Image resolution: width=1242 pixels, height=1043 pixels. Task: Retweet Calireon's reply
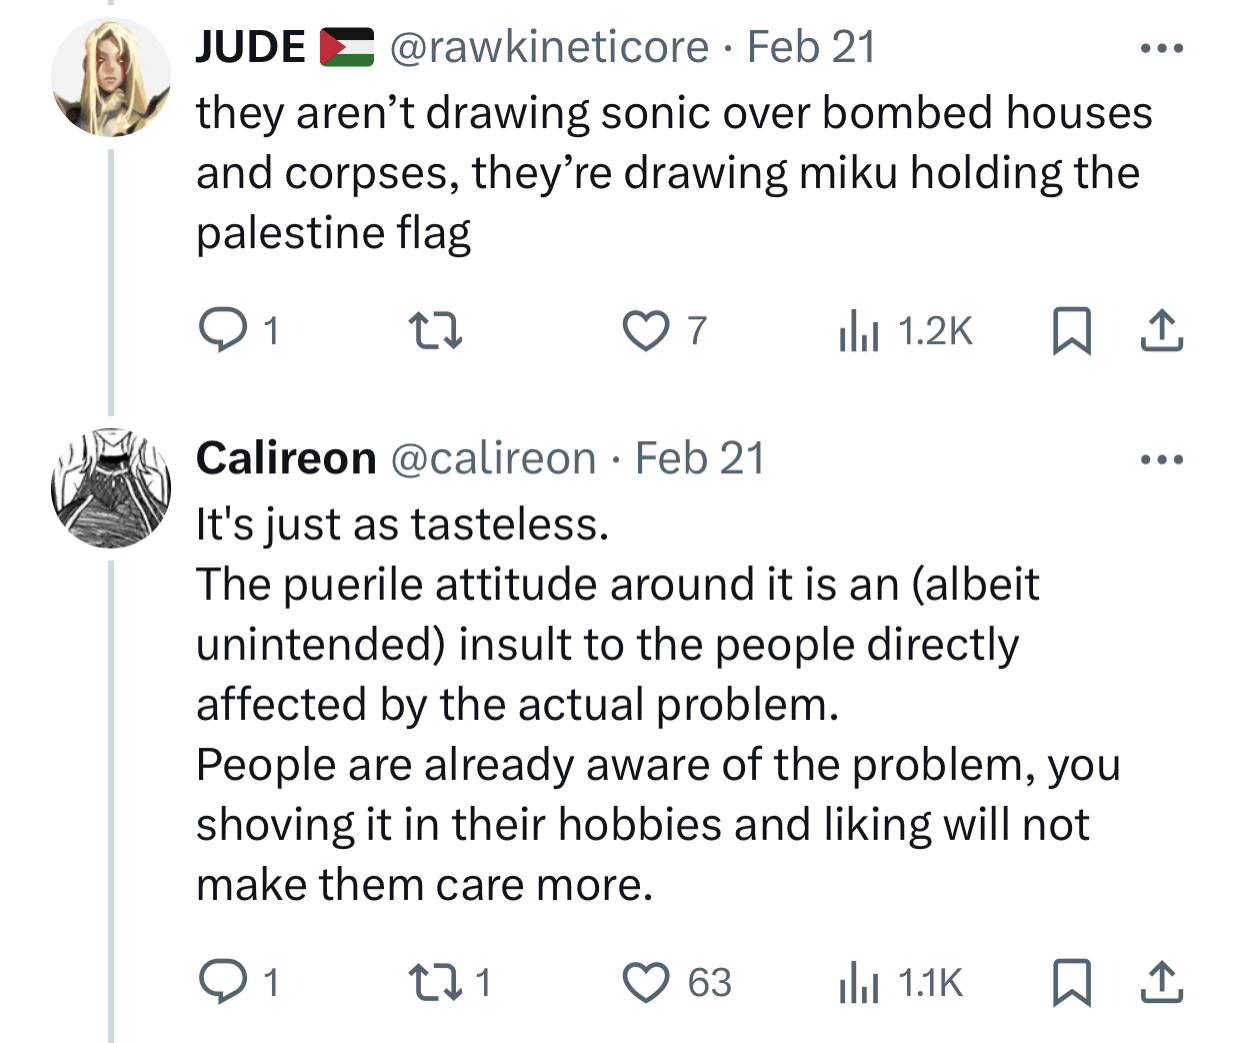pos(436,982)
